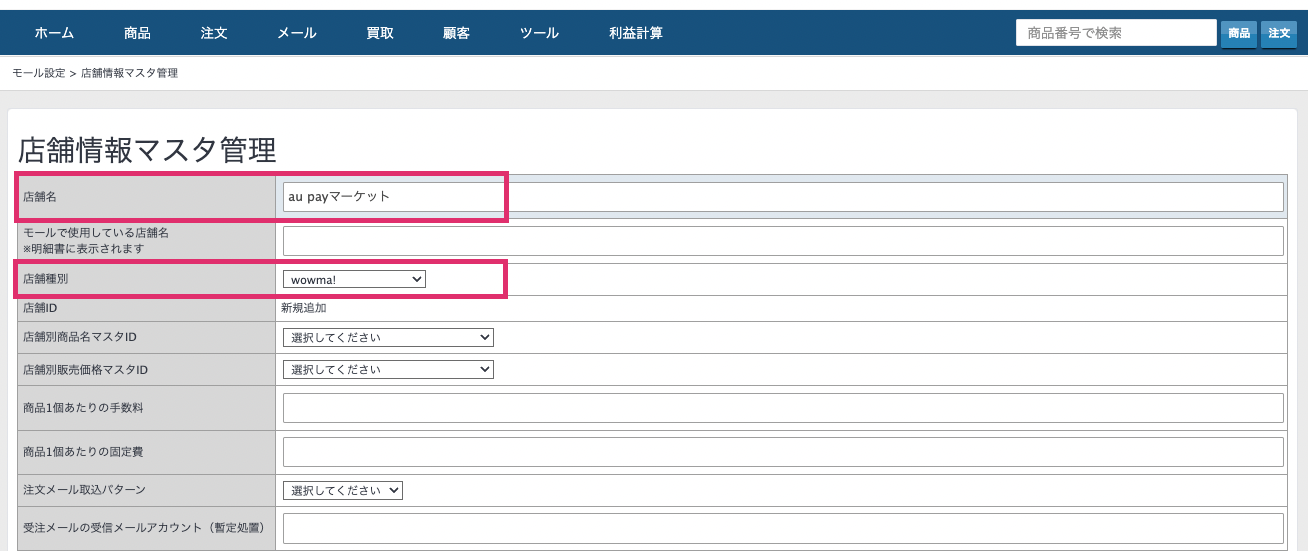Expand the 店舗別商品名マスタID dropdown
Screen dimensions: 1308x551
[x=388, y=338]
